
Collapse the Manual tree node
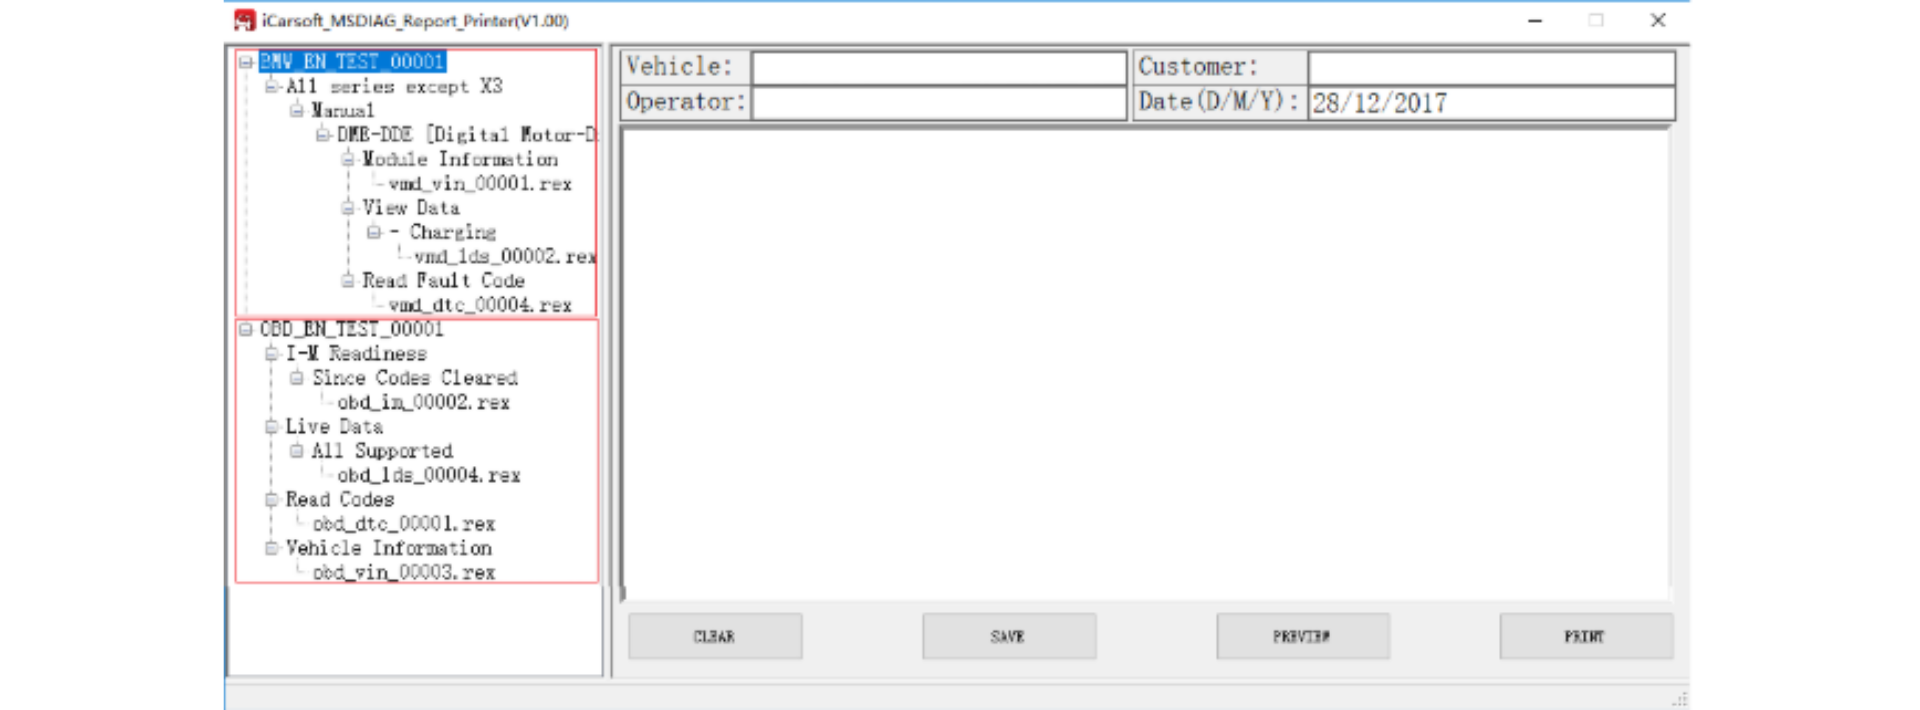pos(297,110)
